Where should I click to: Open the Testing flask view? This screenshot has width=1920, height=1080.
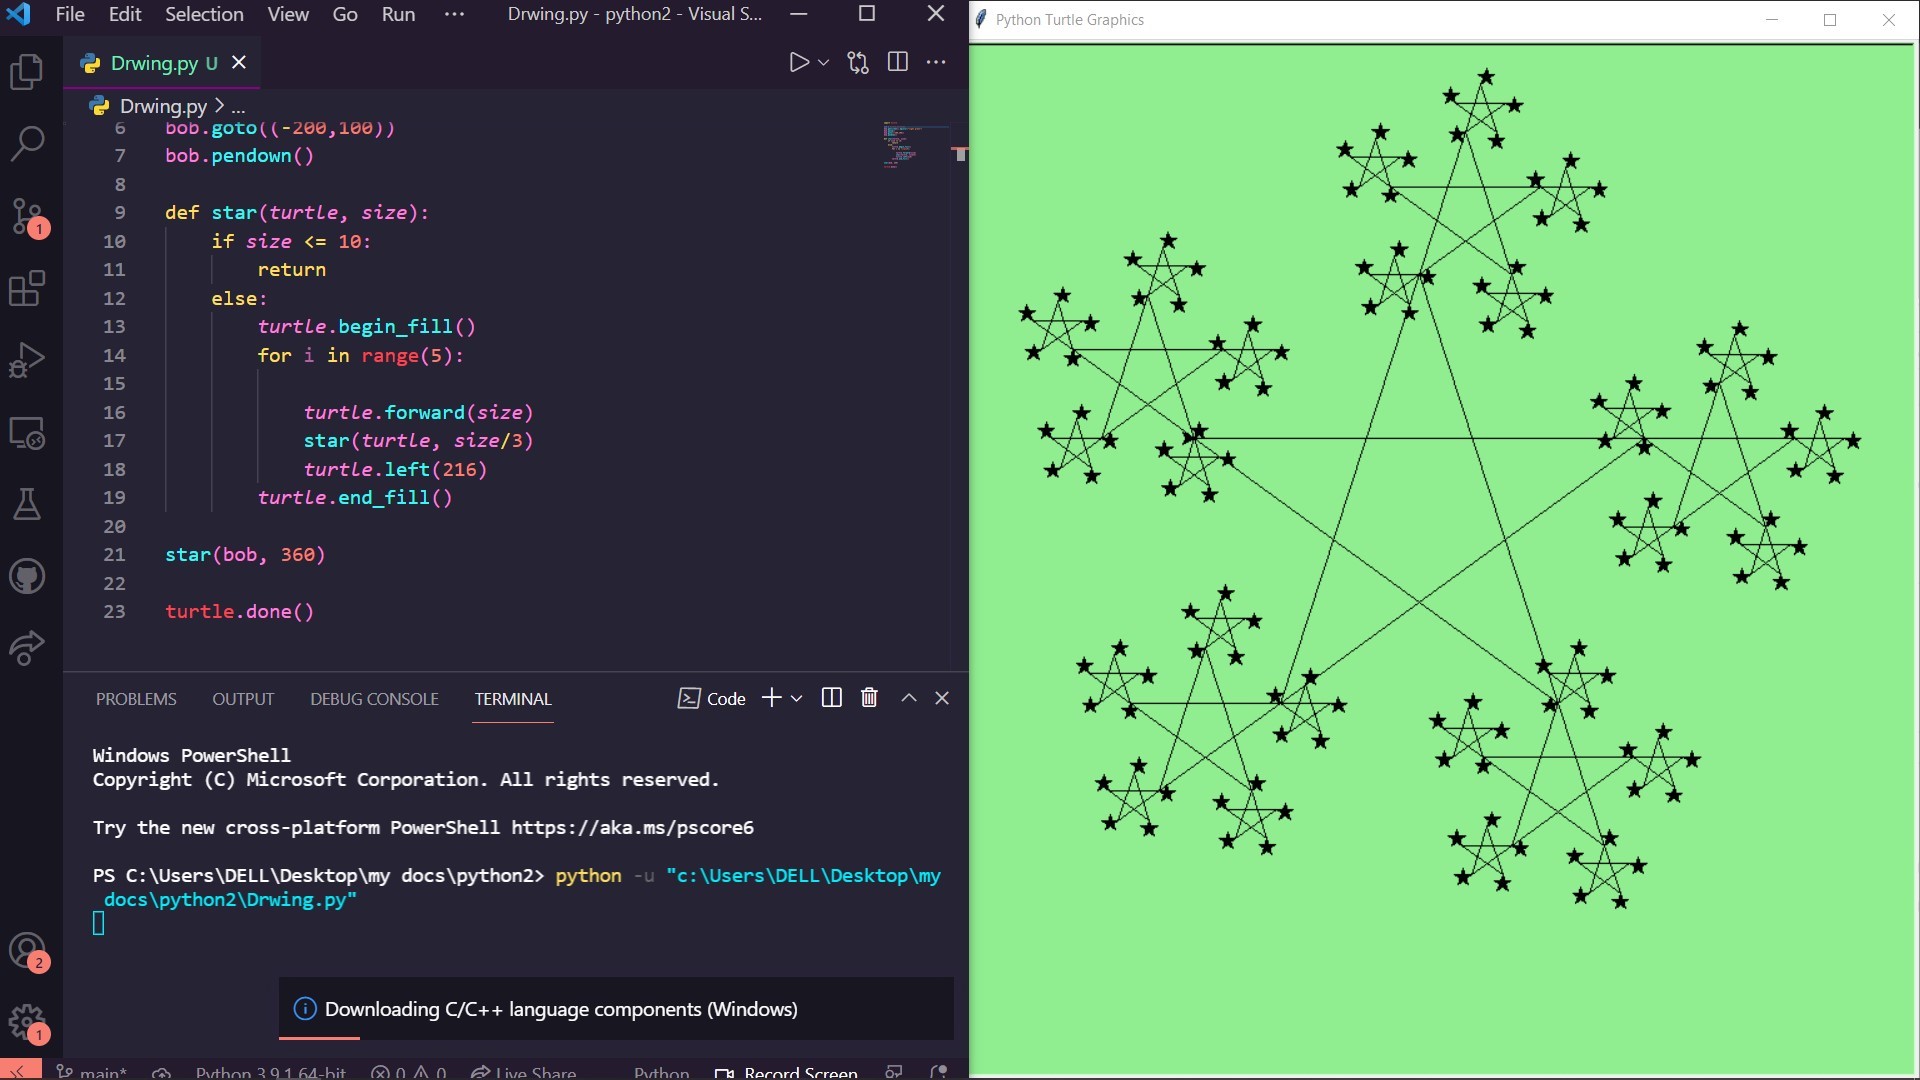(x=27, y=504)
